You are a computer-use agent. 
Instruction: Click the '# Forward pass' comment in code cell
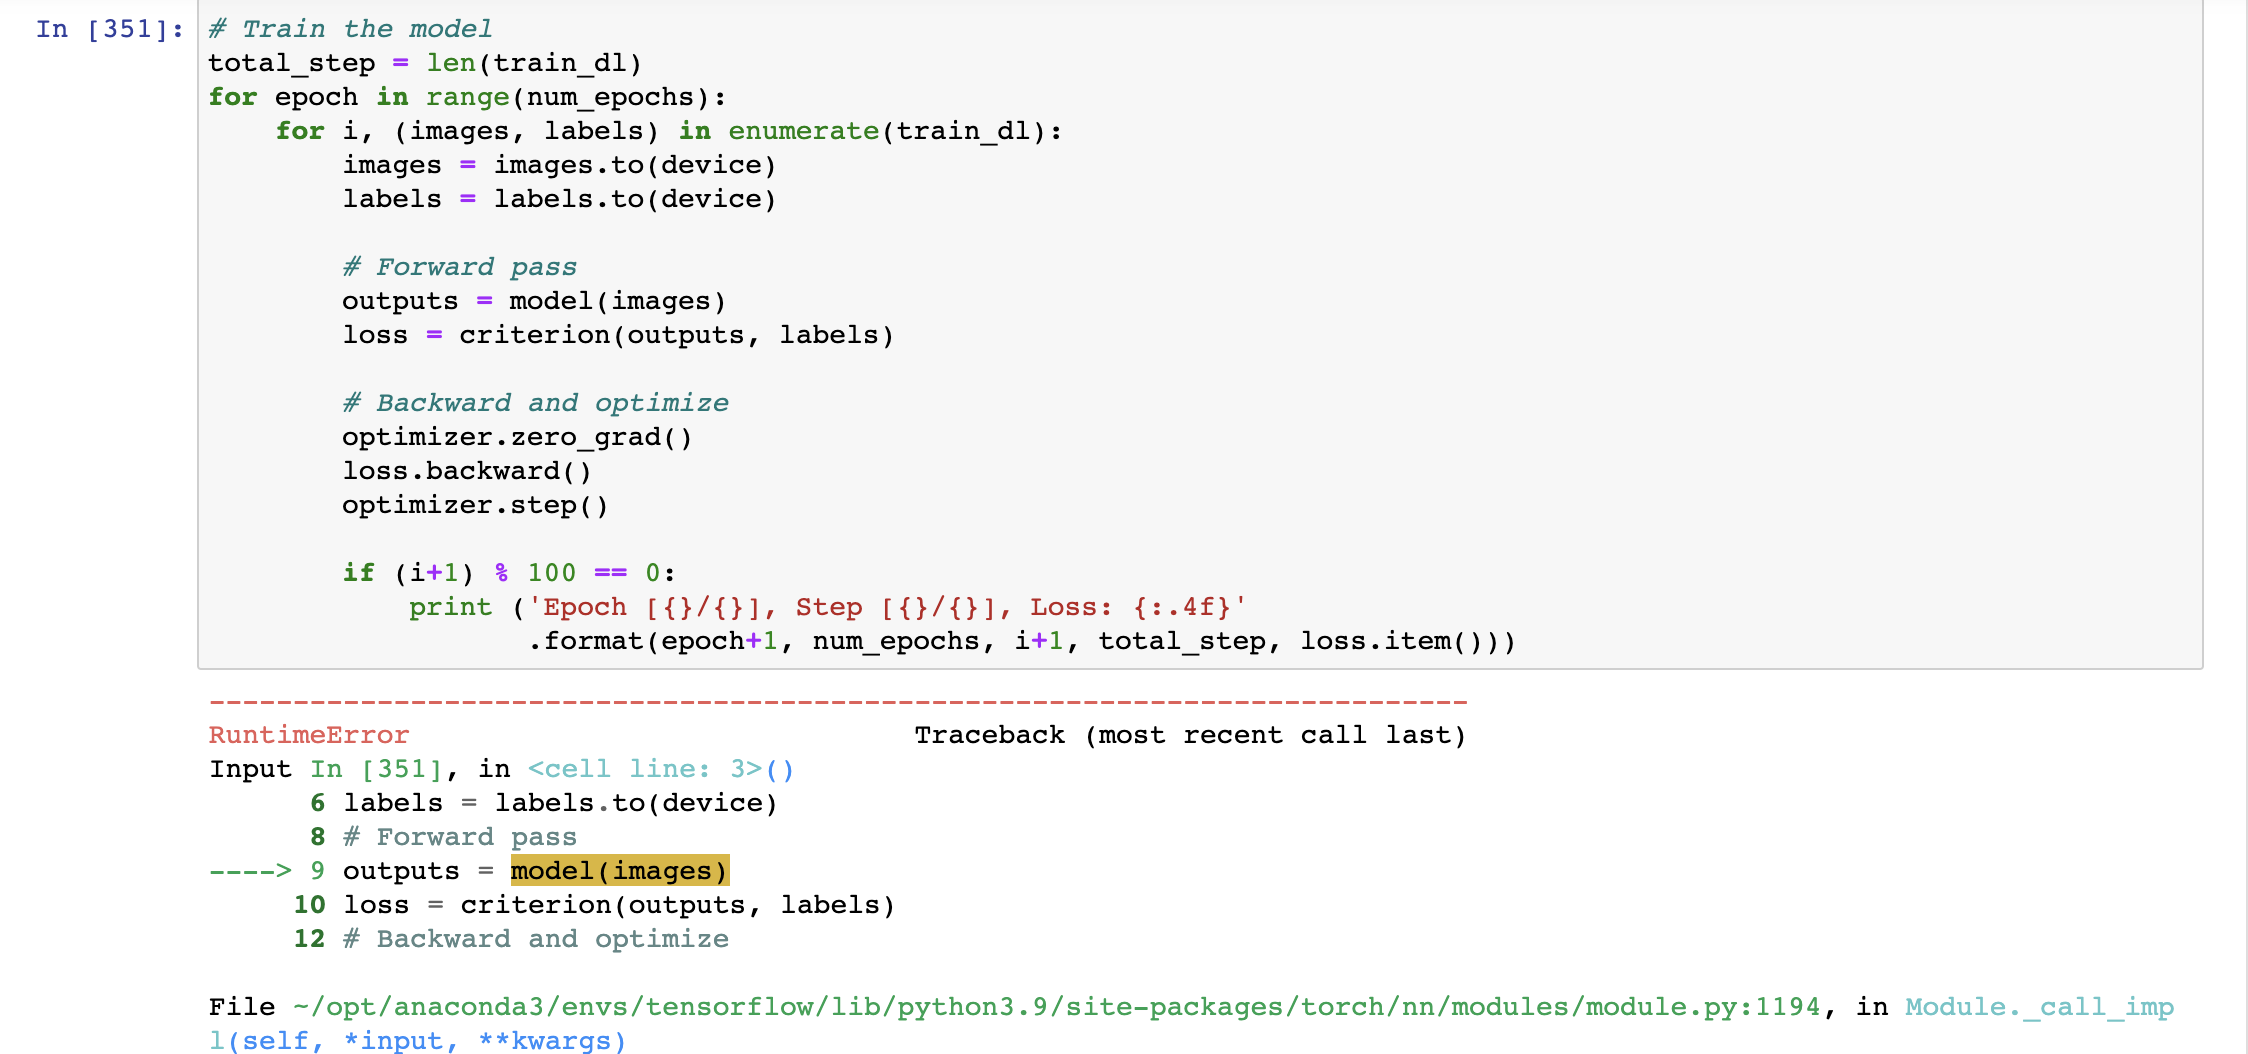[459, 267]
